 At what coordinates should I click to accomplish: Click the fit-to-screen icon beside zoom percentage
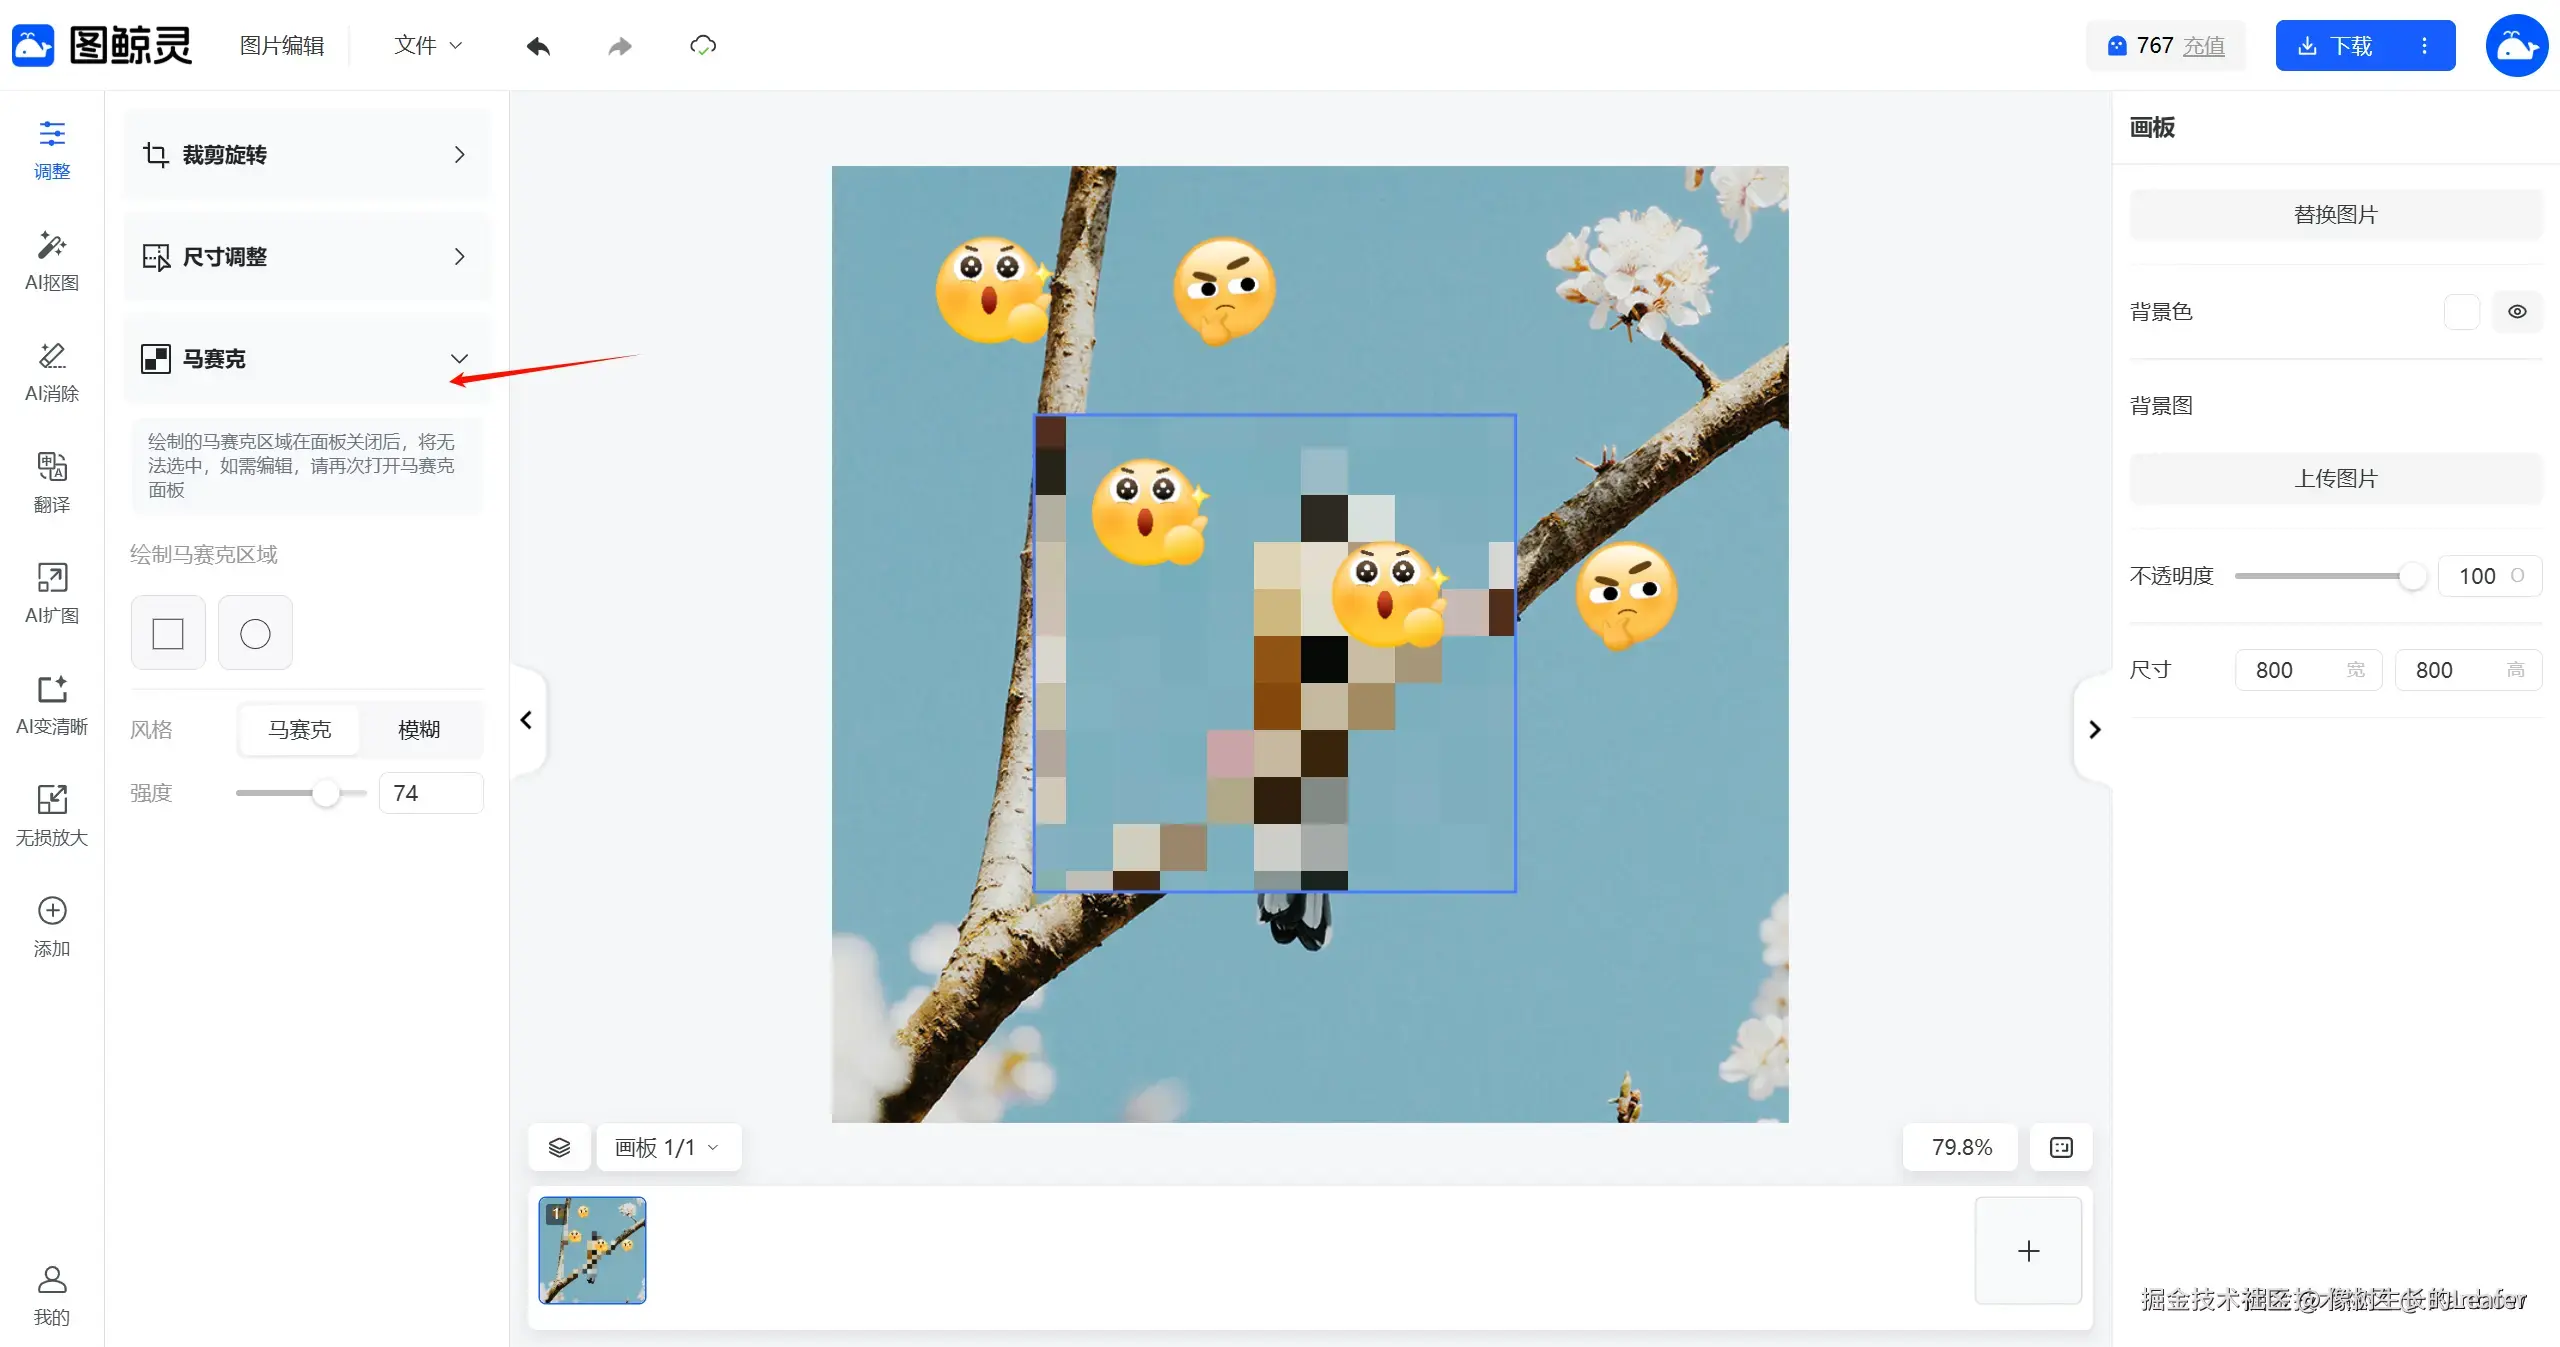[x=2061, y=1147]
